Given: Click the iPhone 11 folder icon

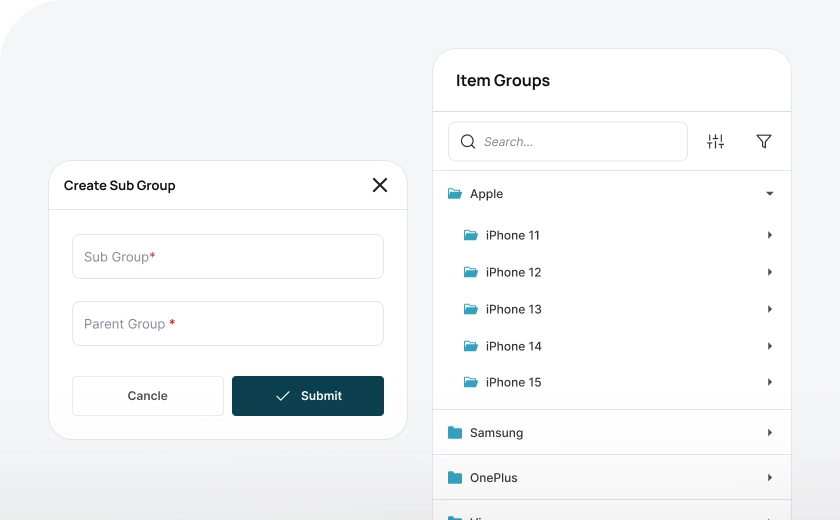Looking at the screenshot, I should pyautogui.click(x=470, y=235).
